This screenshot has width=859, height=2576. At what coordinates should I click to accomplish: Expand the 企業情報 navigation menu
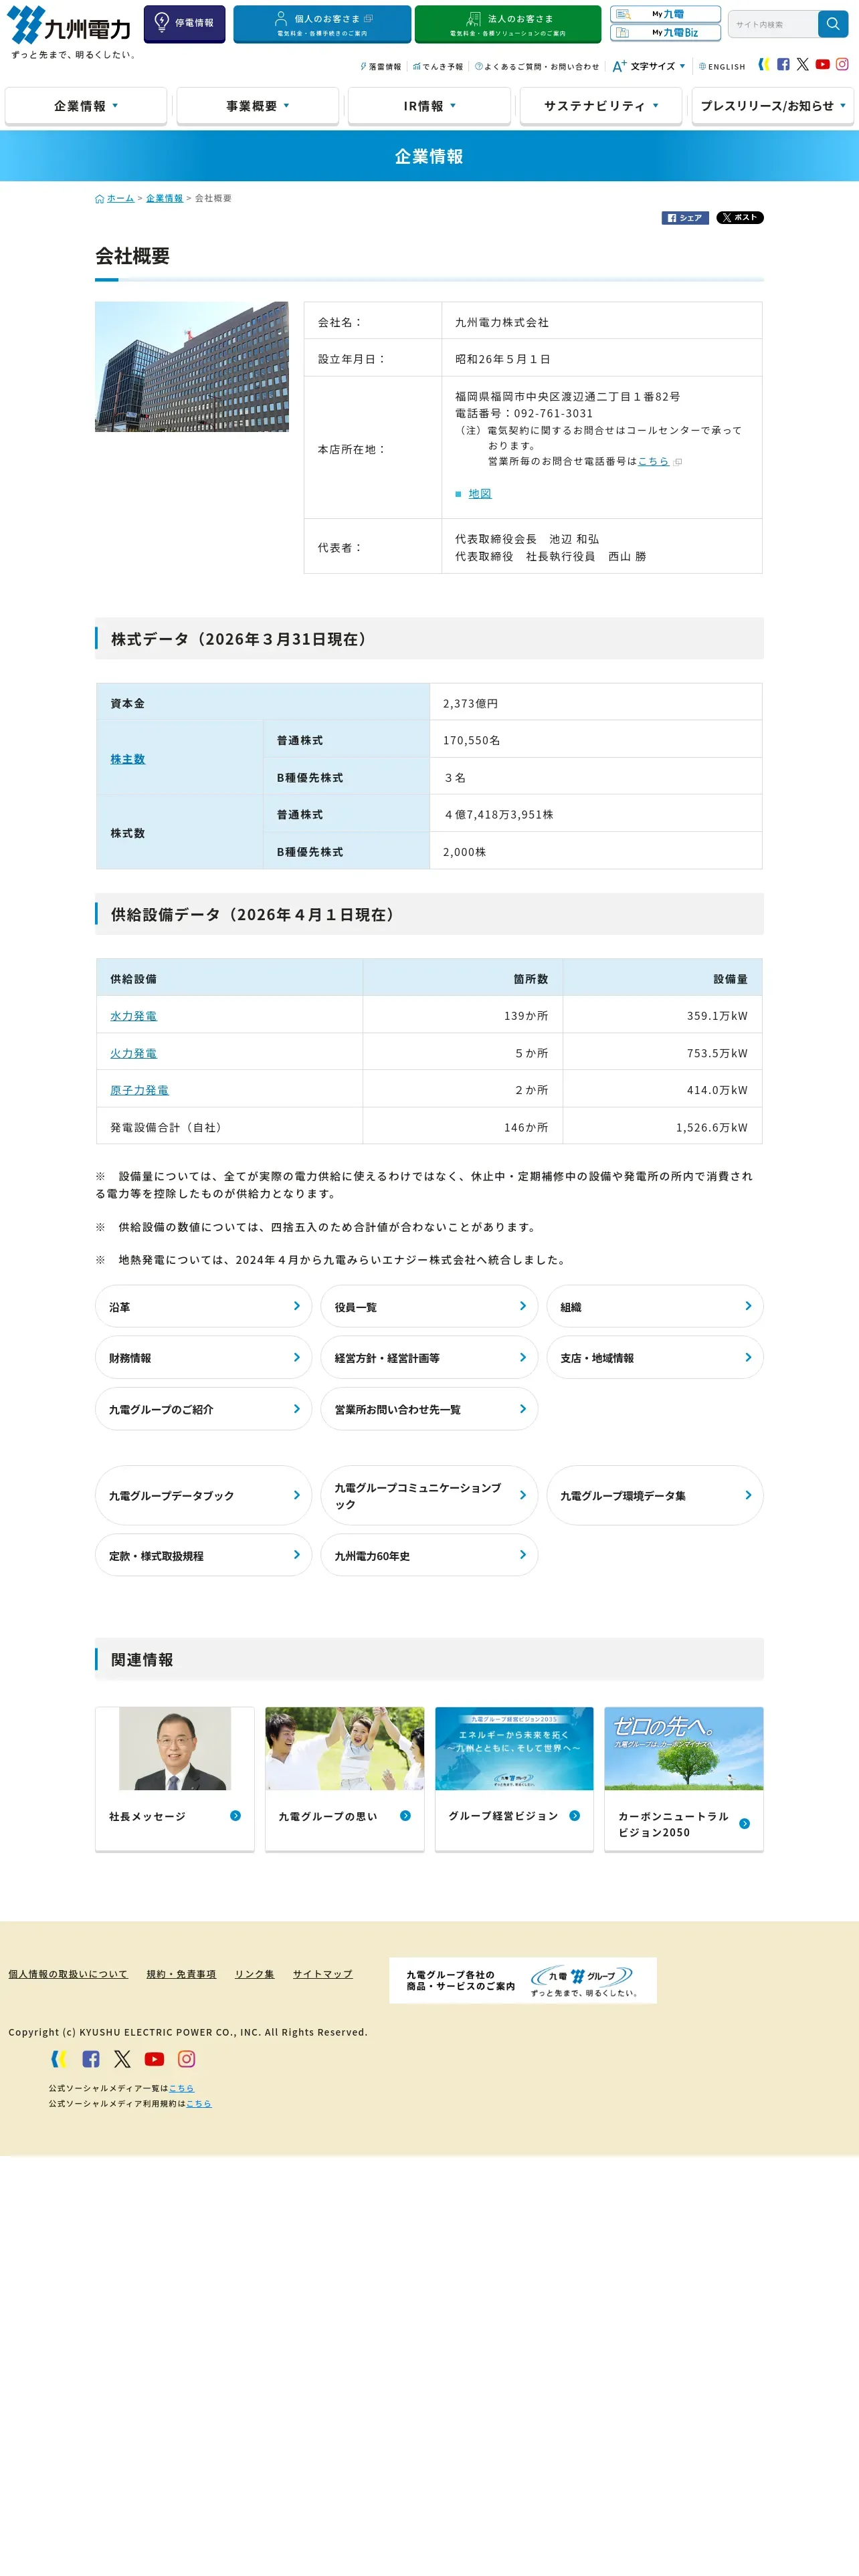pyautogui.click(x=86, y=106)
